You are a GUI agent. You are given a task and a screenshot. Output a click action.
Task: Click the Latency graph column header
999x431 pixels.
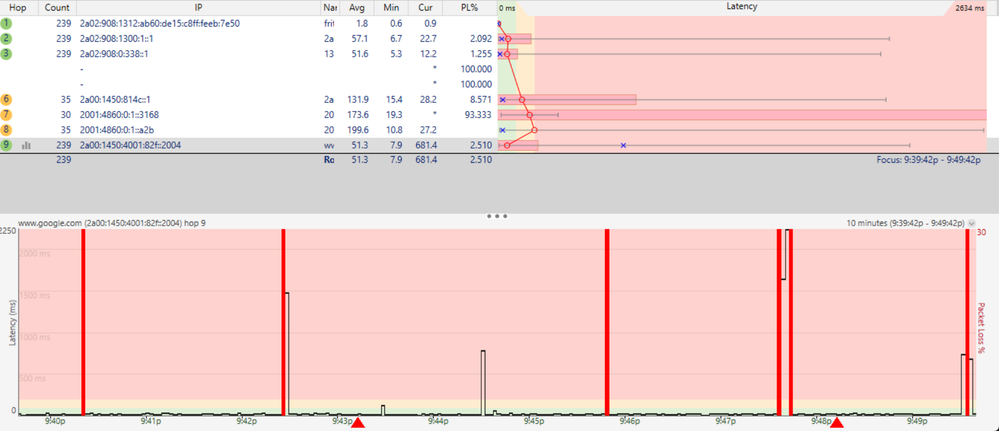tap(742, 6)
